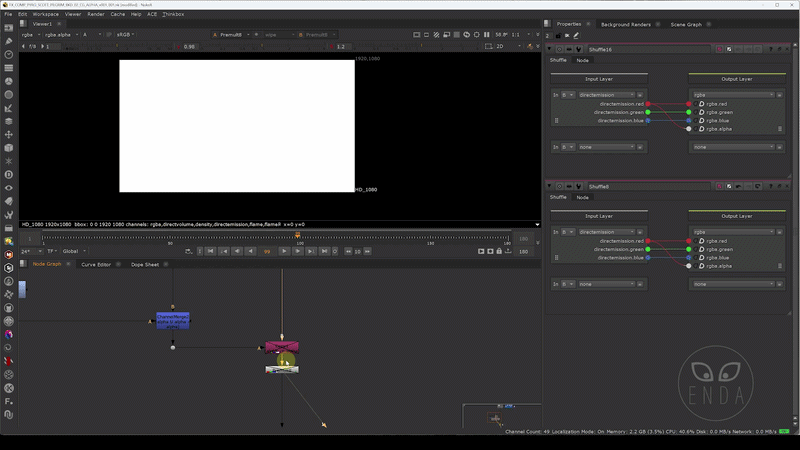Switch to Scene Graph tab
Viewport: 800px width, 450px height.
tap(686, 24)
